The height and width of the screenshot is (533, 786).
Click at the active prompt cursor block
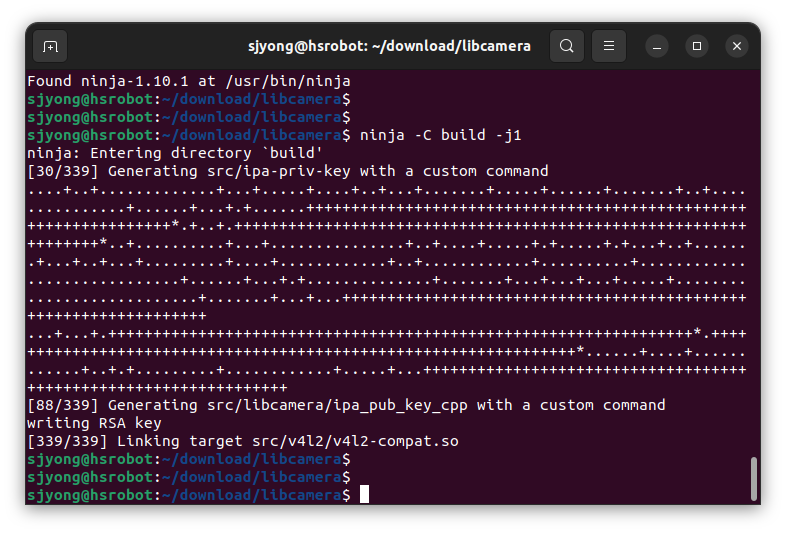coord(364,494)
